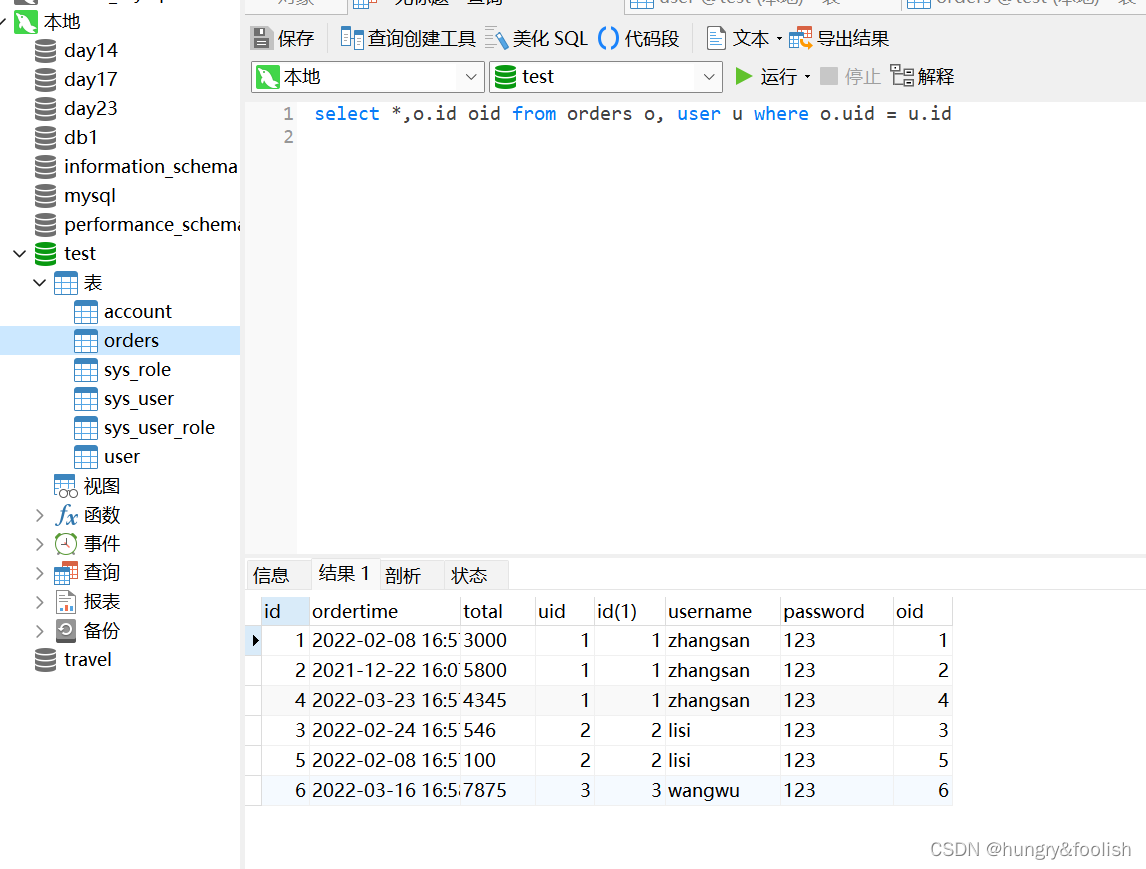The width and height of the screenshot is (1146, 869).
Task: Click the Text (文本) toolbar icon
Action: pyautogui.click(x=716, y=38)
